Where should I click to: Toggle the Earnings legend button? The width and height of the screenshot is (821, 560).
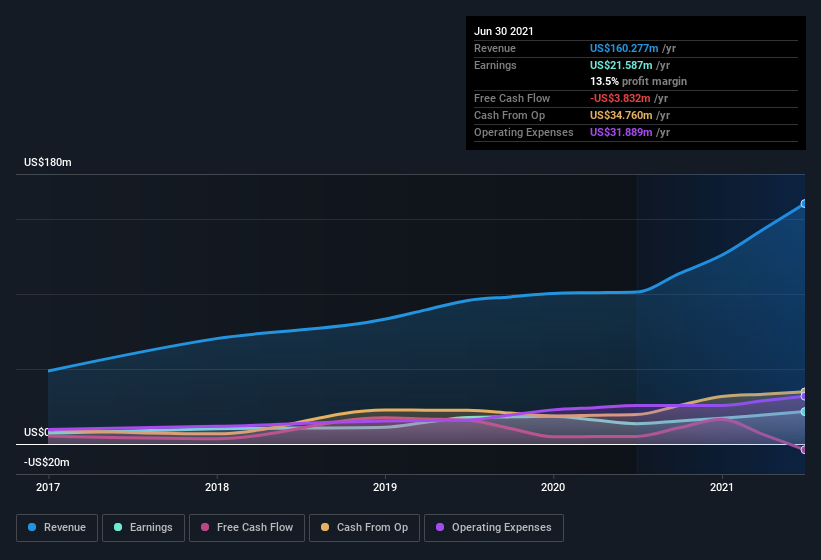point(143,528)
